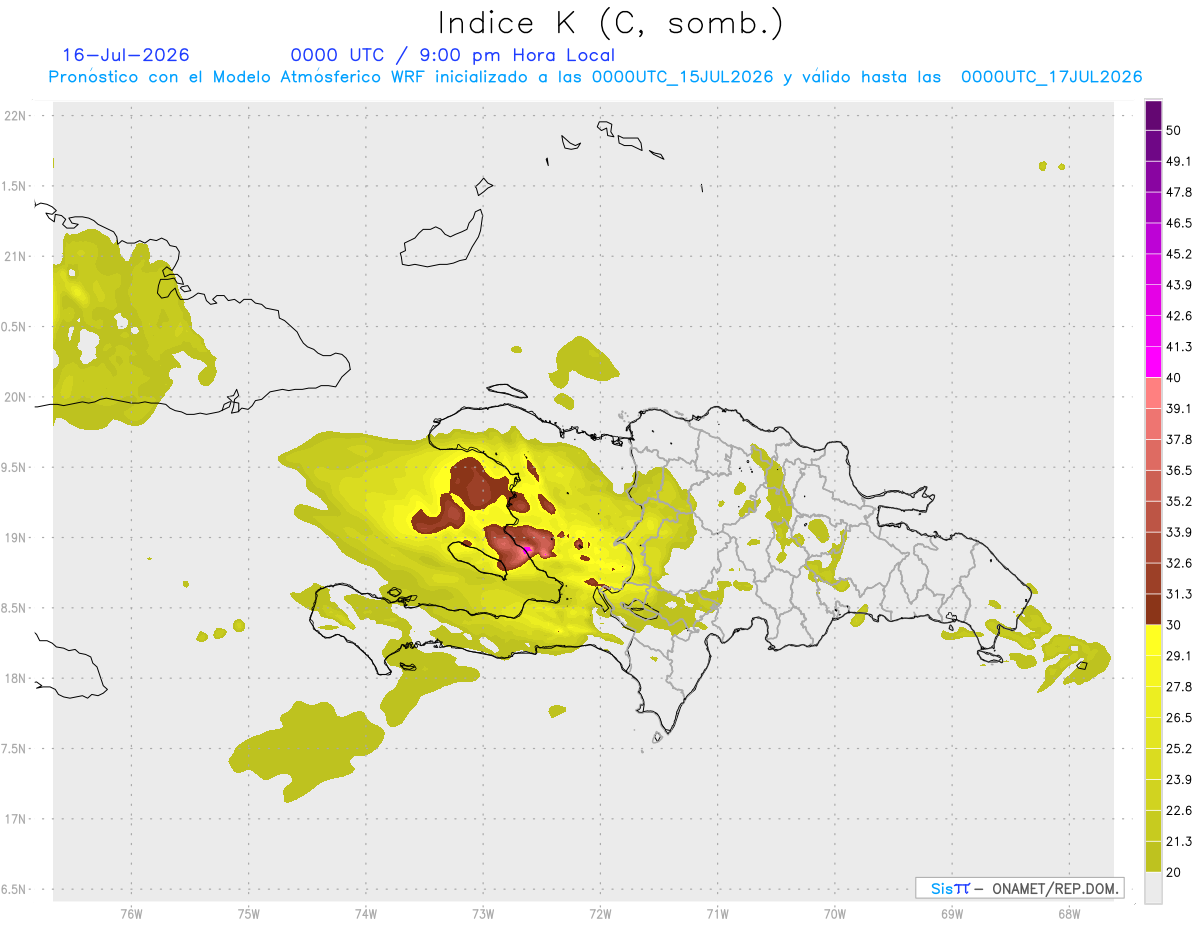Click the legend value '30'
Image resolution: width=1200 pixels, height=927 pixels.
pos(1174,625)
